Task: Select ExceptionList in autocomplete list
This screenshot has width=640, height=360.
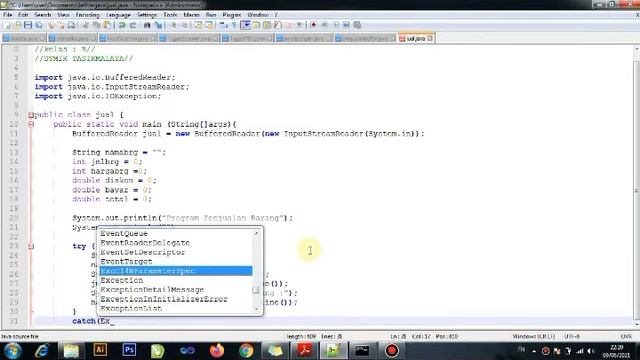Action: (176, 309)
